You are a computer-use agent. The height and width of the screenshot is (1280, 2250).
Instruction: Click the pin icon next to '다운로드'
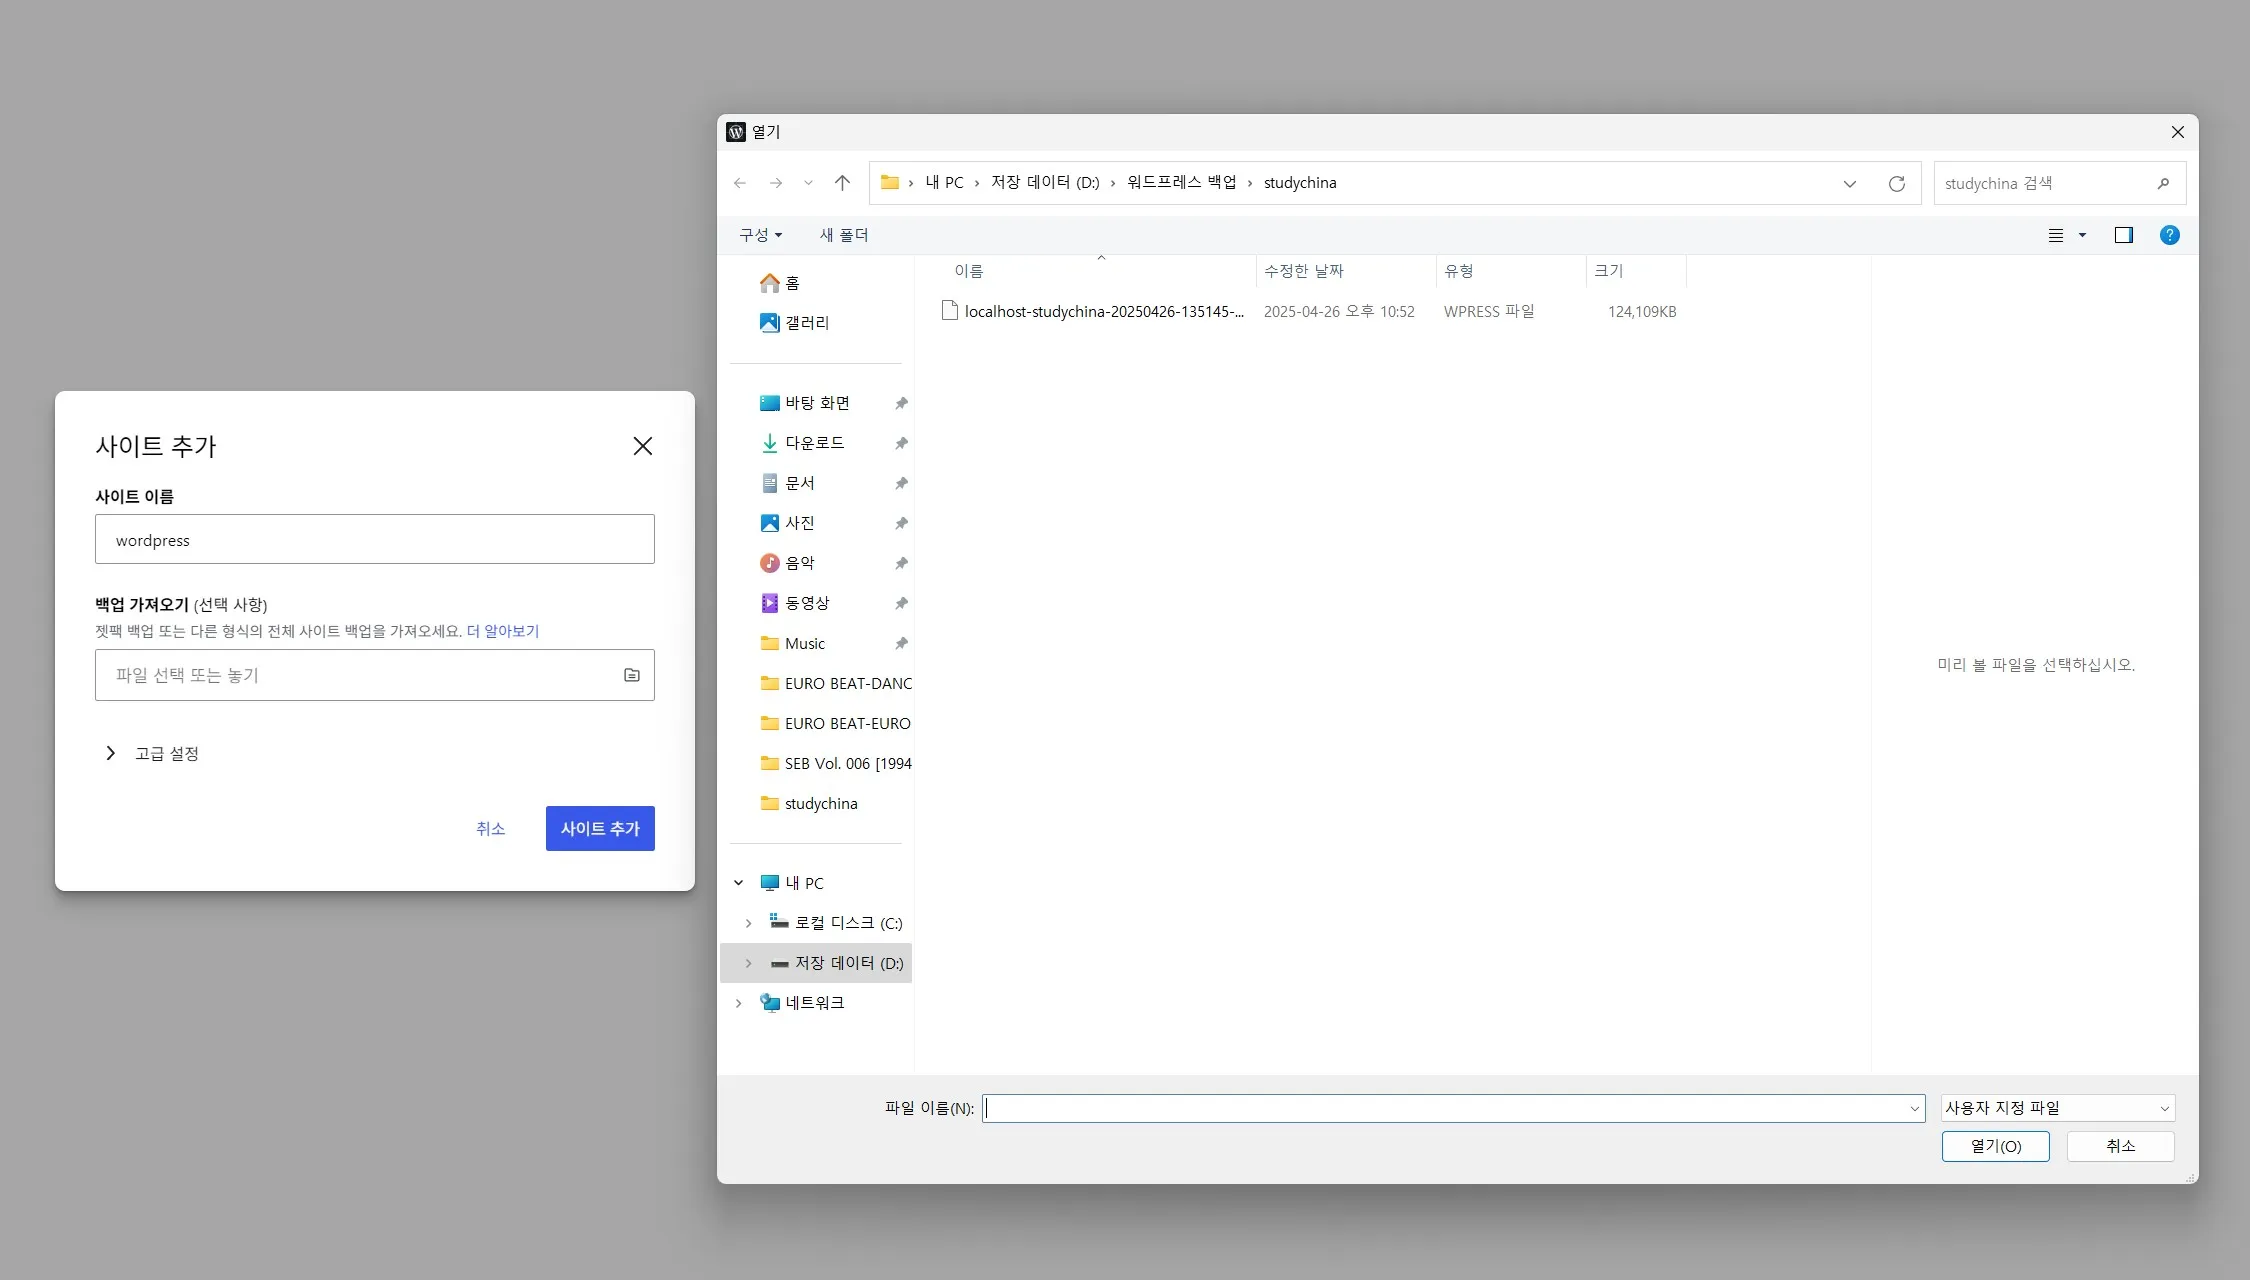tap(901, 443)
